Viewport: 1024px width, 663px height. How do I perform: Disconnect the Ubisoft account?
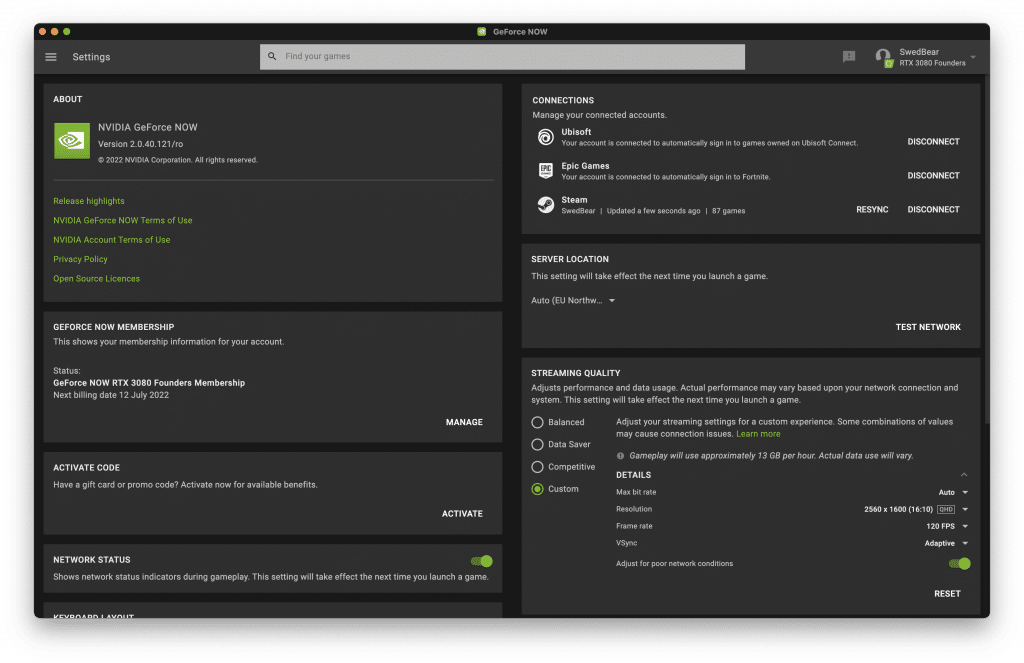click(x=933, y=142)
